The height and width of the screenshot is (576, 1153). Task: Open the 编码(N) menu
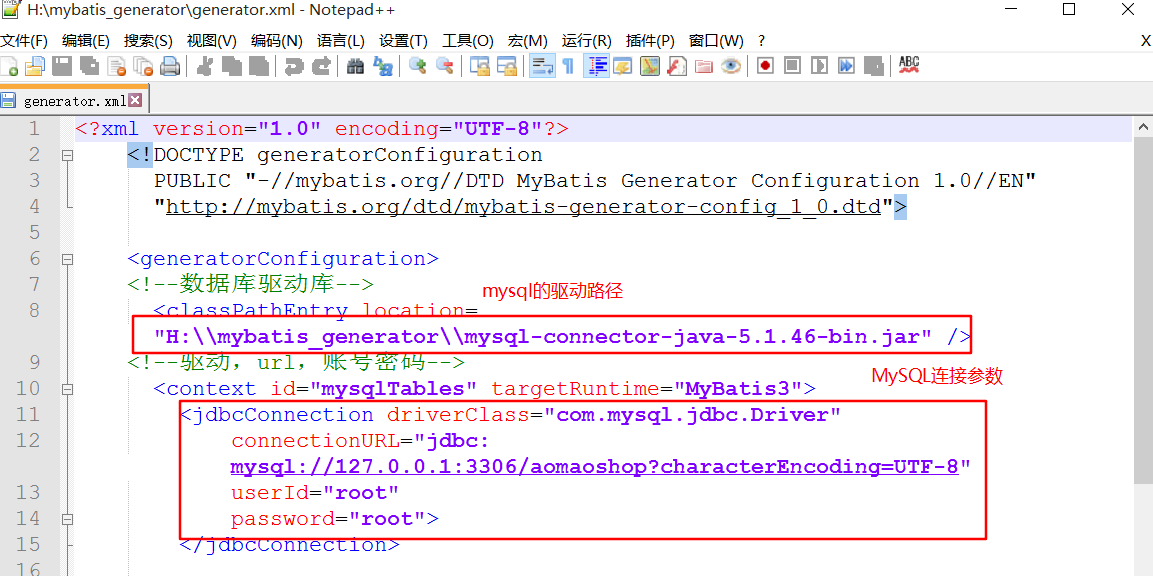(x=276, y=40)
